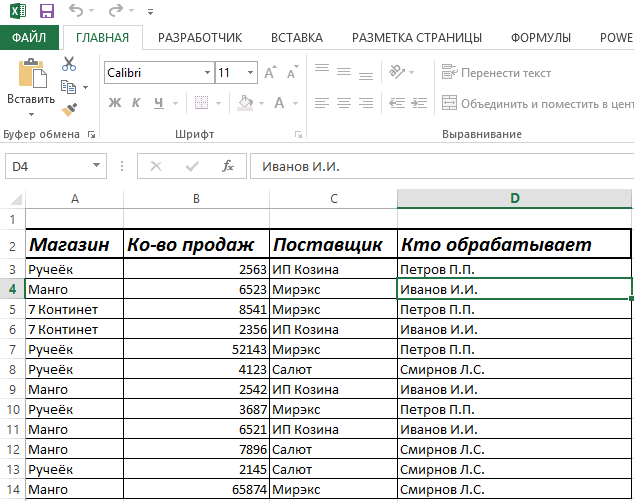Image resolution: width=634 pixels, height=501 pixels.
Task: Select the Кто обрабатывает header cell
Action: [514, 244]
